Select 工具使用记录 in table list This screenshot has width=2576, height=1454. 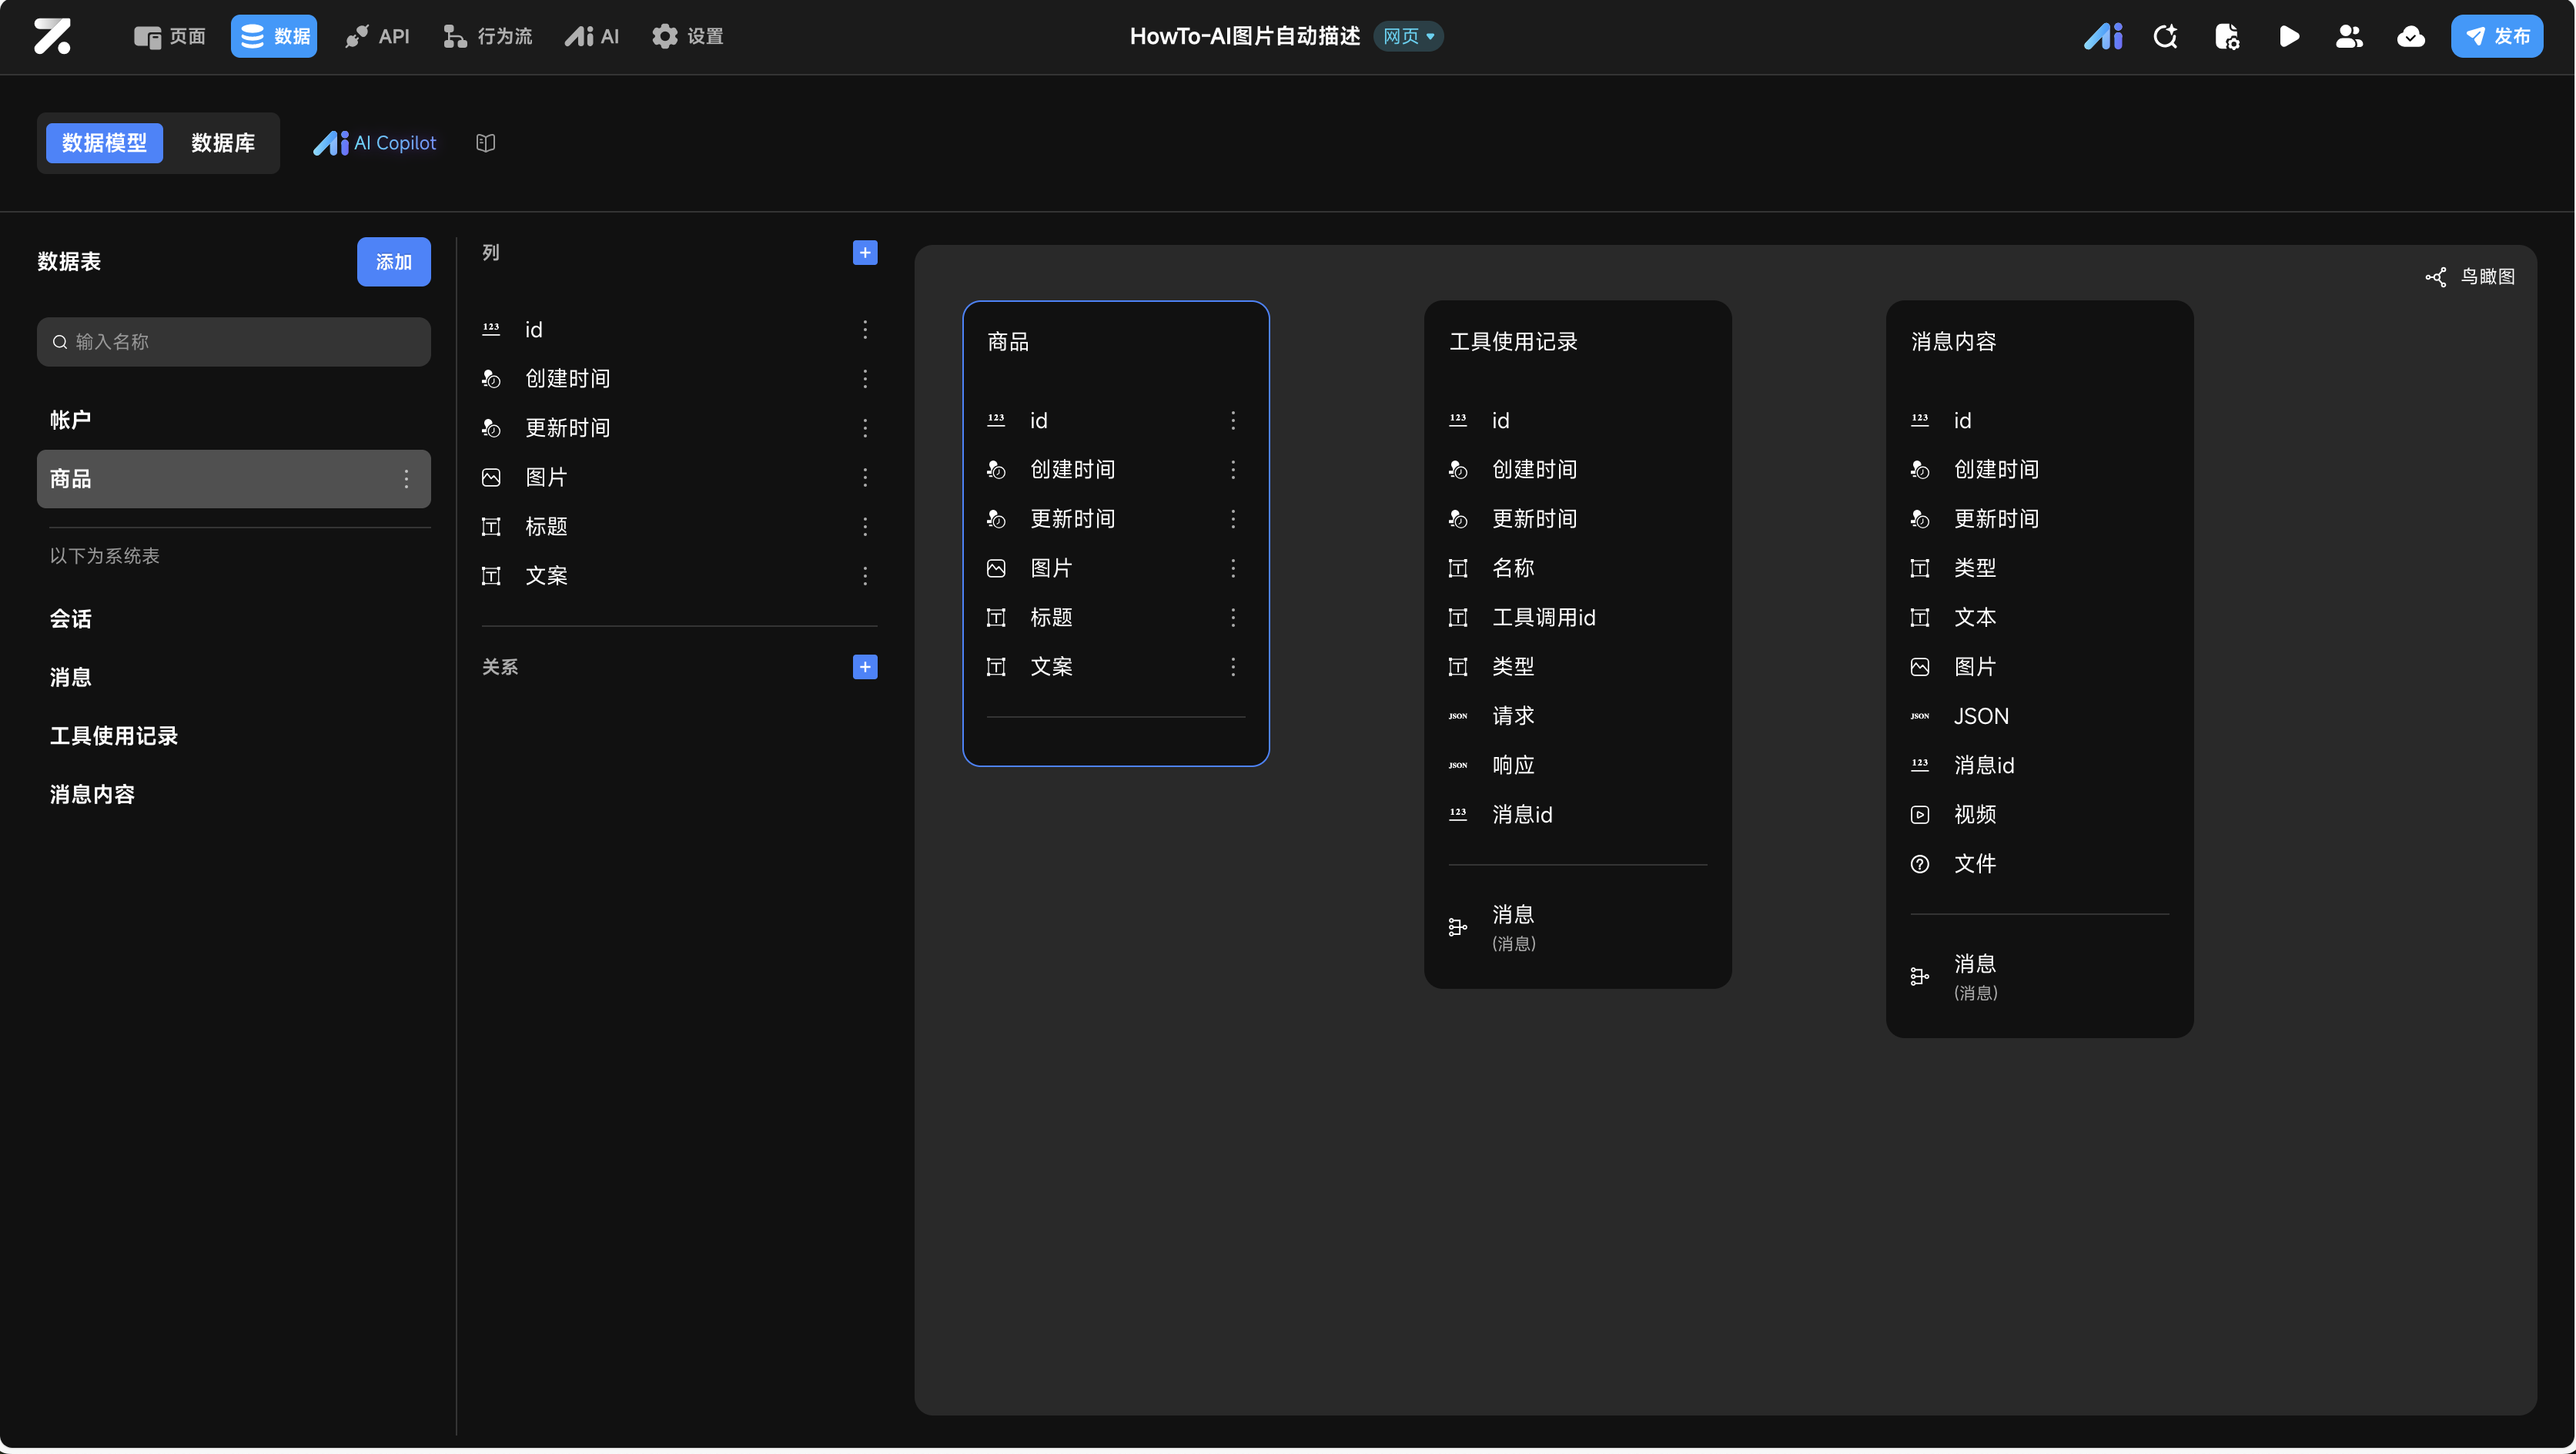(114, 736)
